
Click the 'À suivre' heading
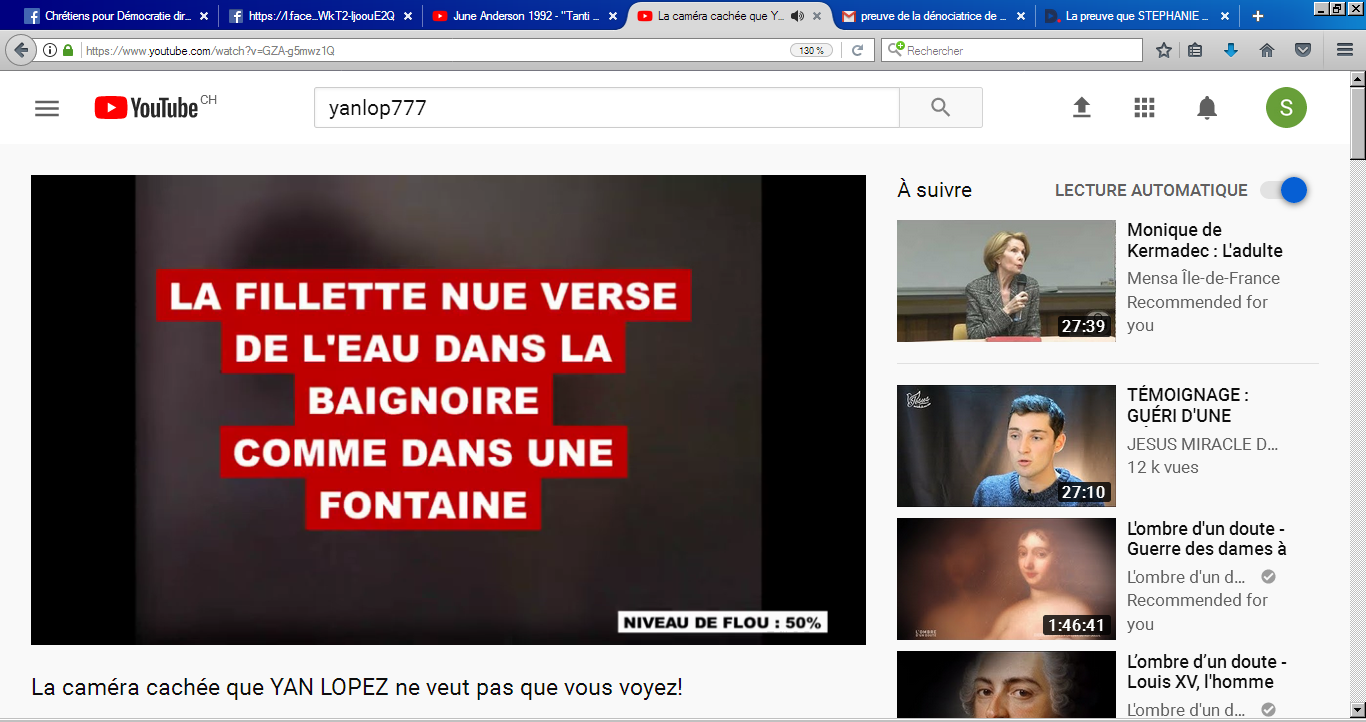pos(934,190)
